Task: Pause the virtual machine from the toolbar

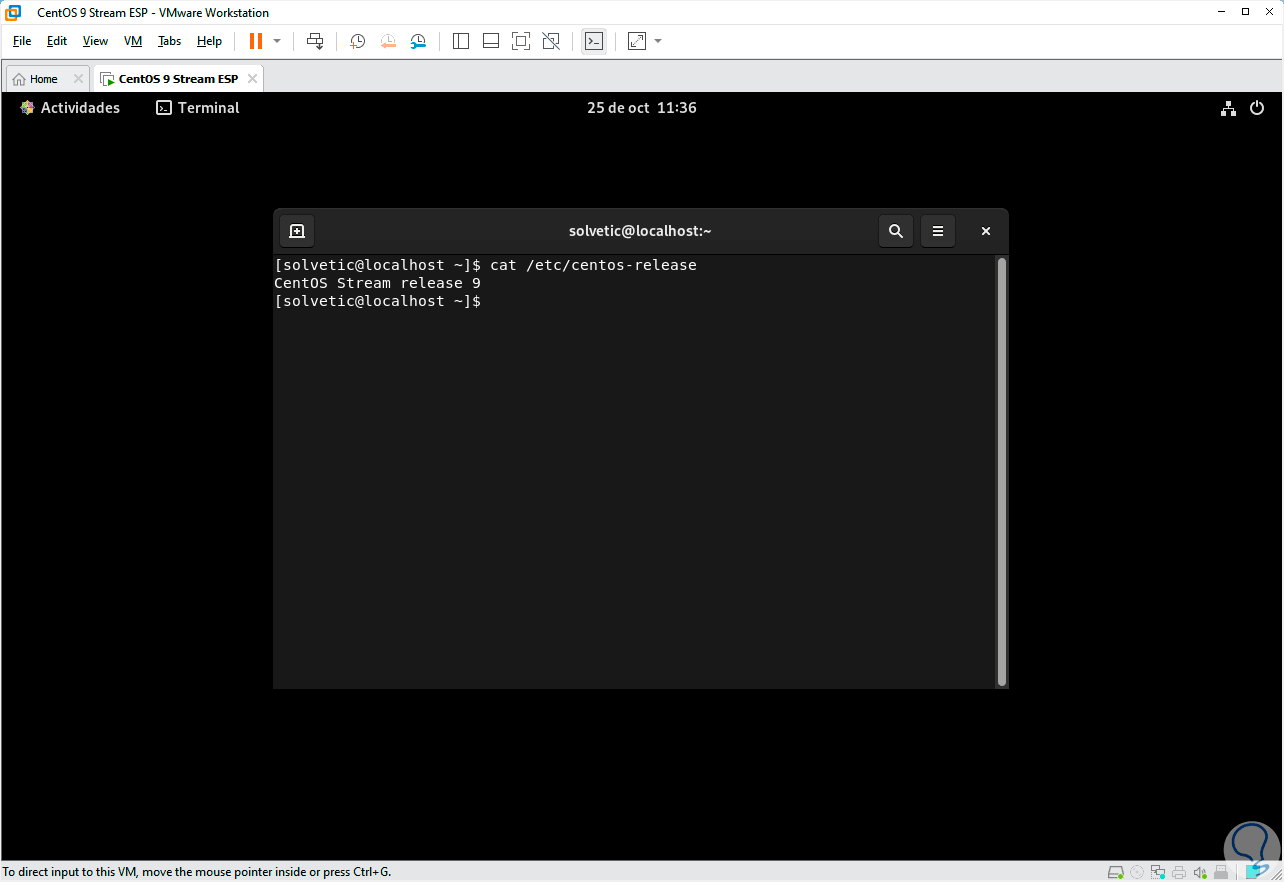Action: (x=255, y=41)
